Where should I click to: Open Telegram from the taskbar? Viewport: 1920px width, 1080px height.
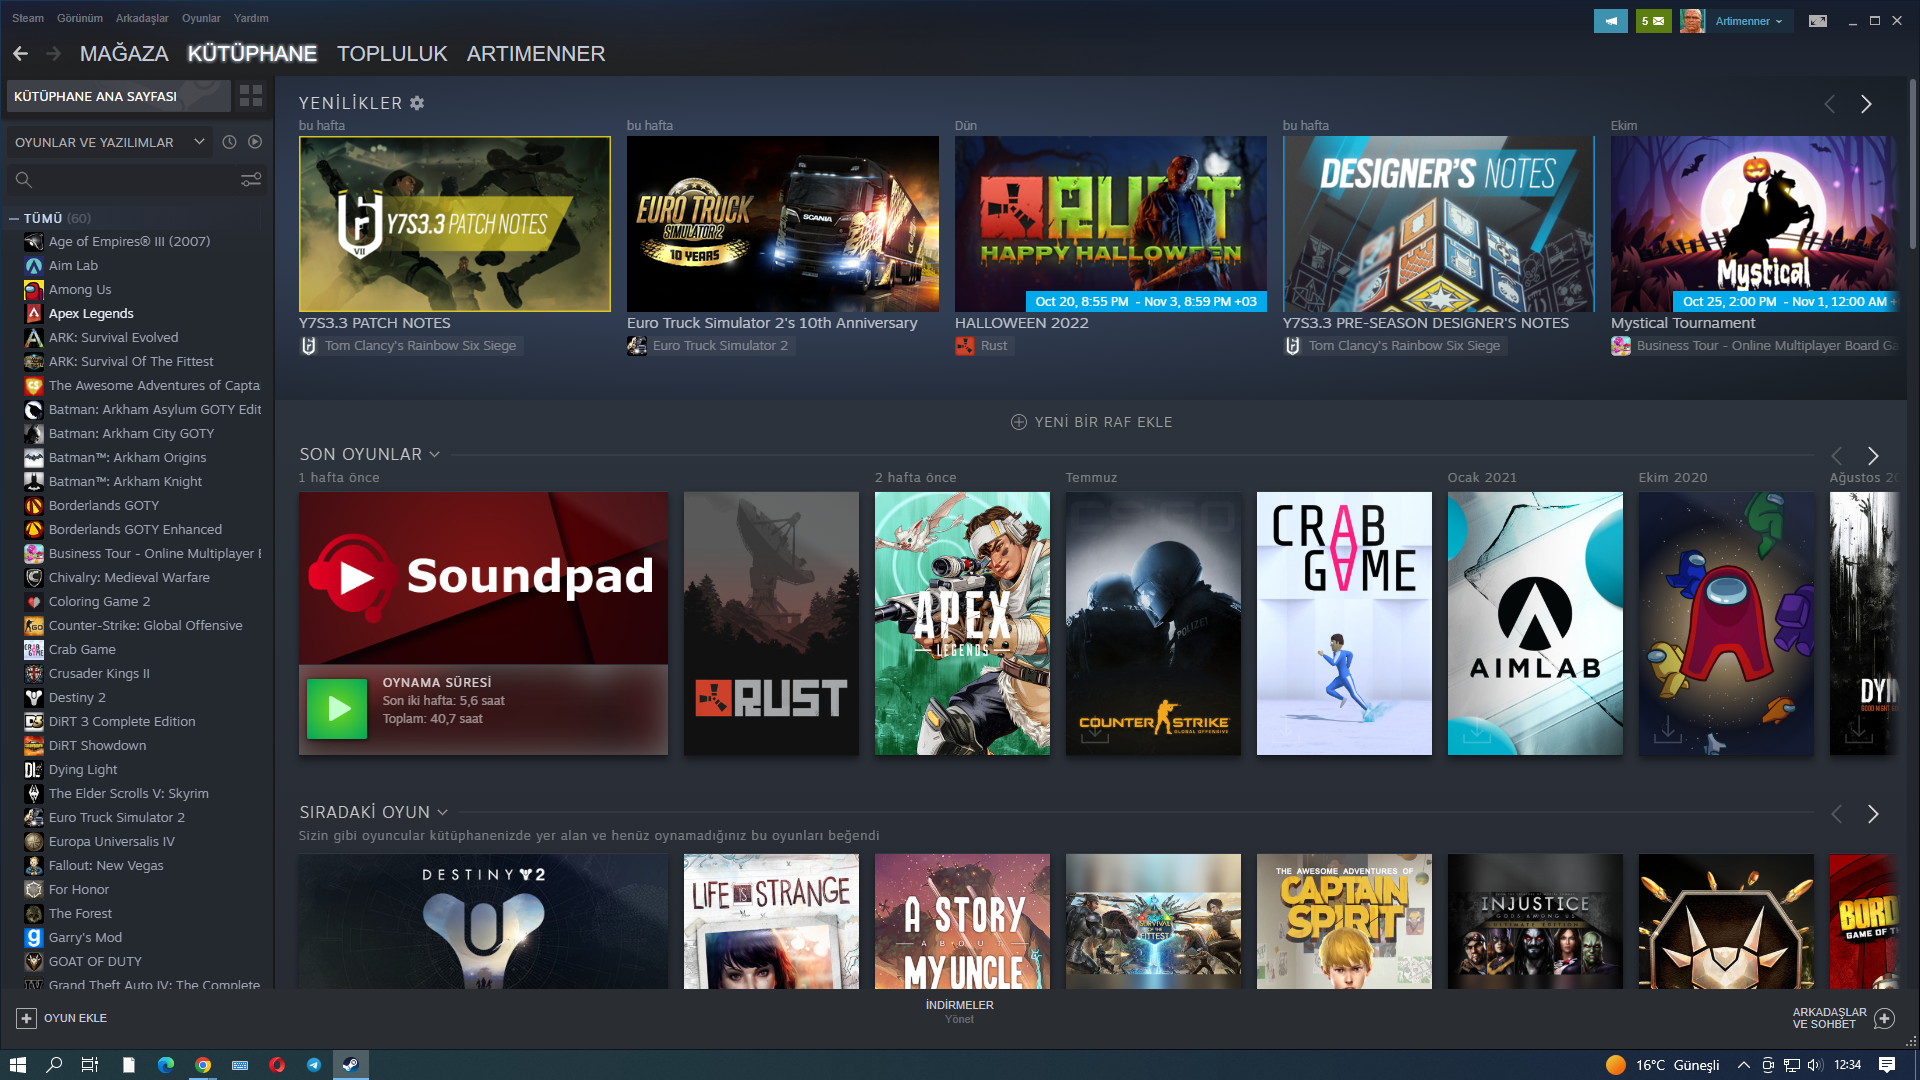(x=314, y=1065)
